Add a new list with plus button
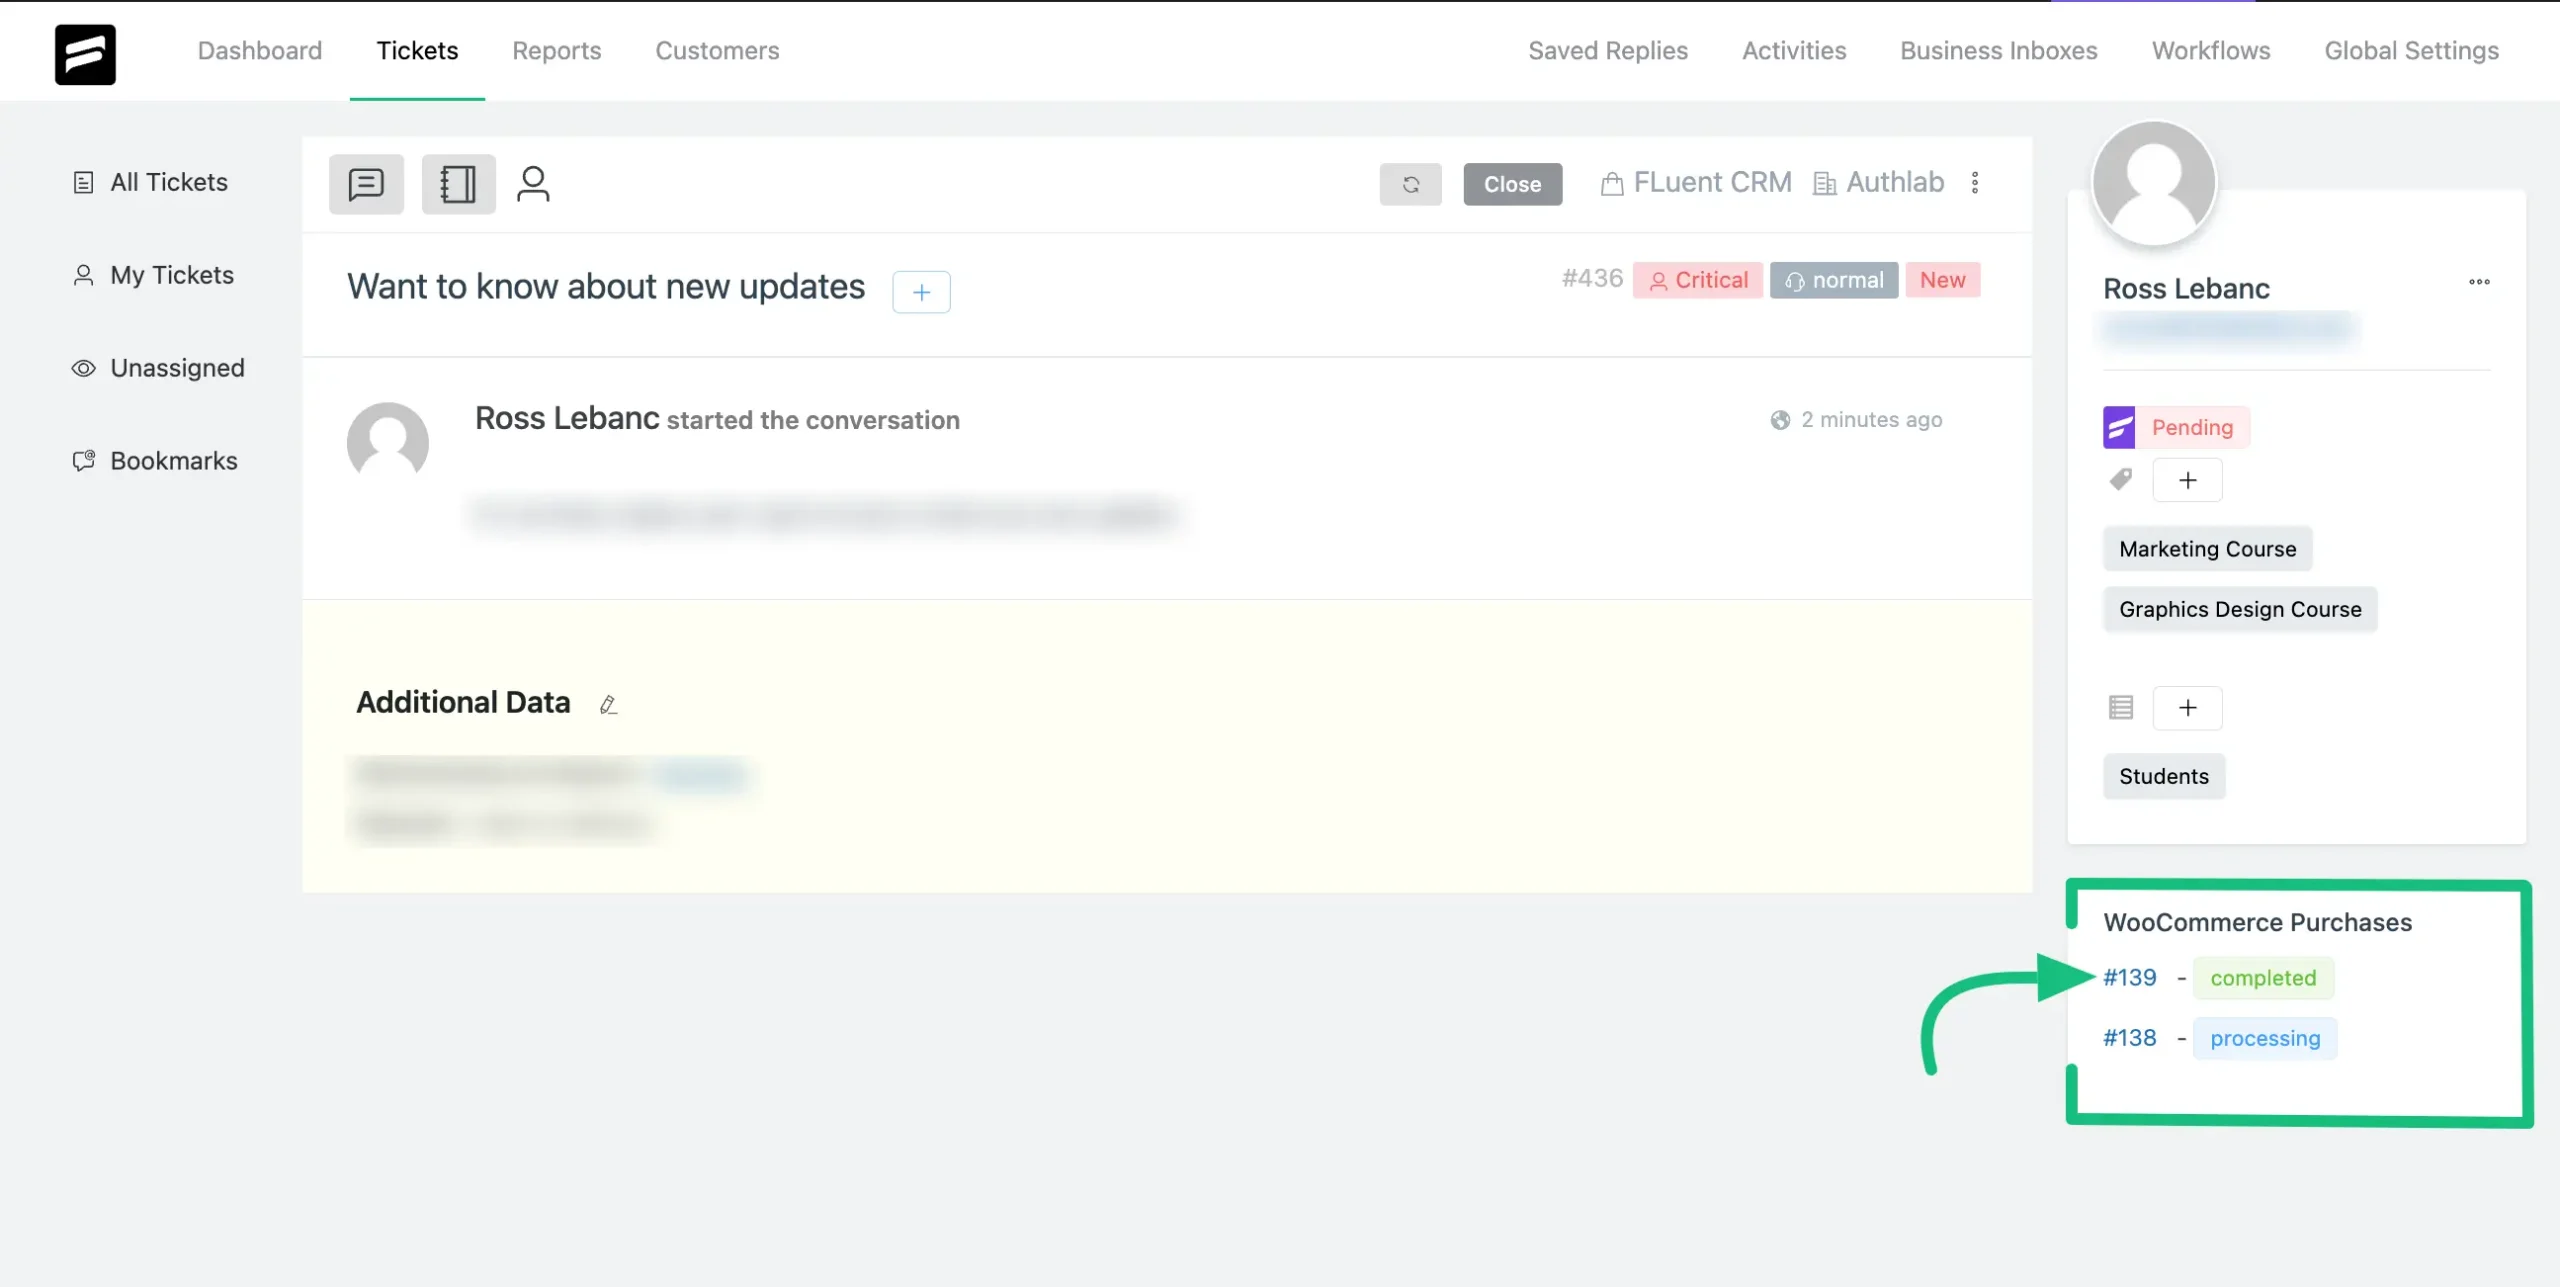This screenshot has height=1287, width=2560. [2188, 708]
